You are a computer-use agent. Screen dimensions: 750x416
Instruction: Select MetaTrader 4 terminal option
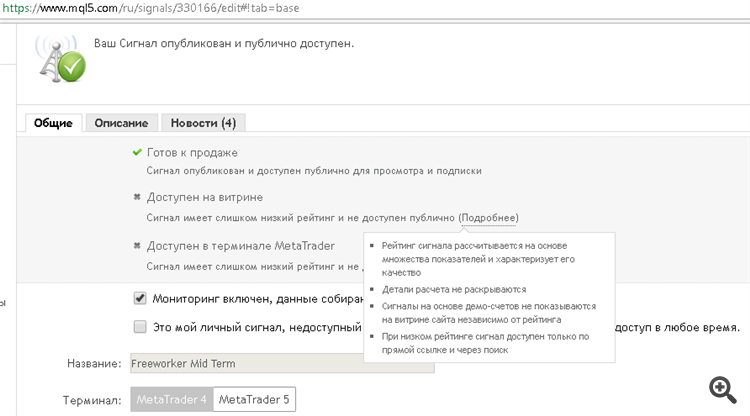tap(172, 399)
